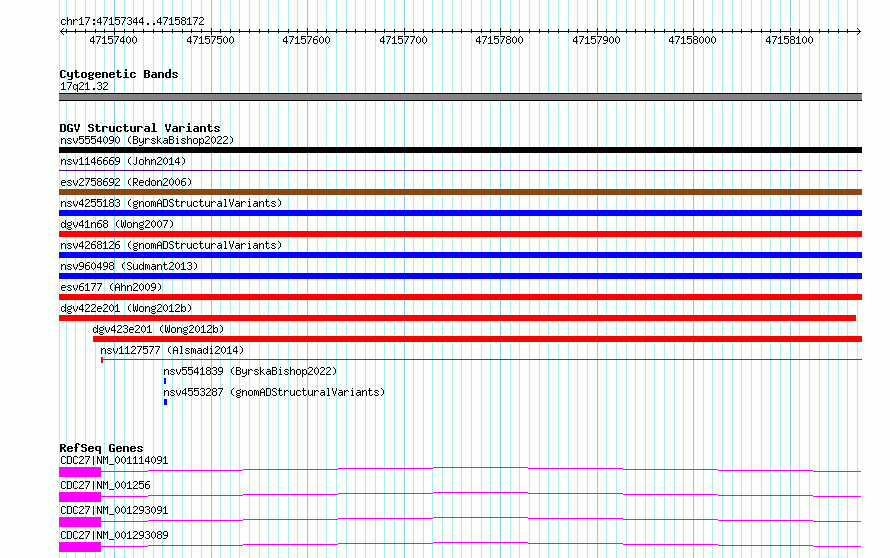Screen dimensions: 890x558
Task: Click the 47157400 ruler tick label
Action: [x=113, y=40]
